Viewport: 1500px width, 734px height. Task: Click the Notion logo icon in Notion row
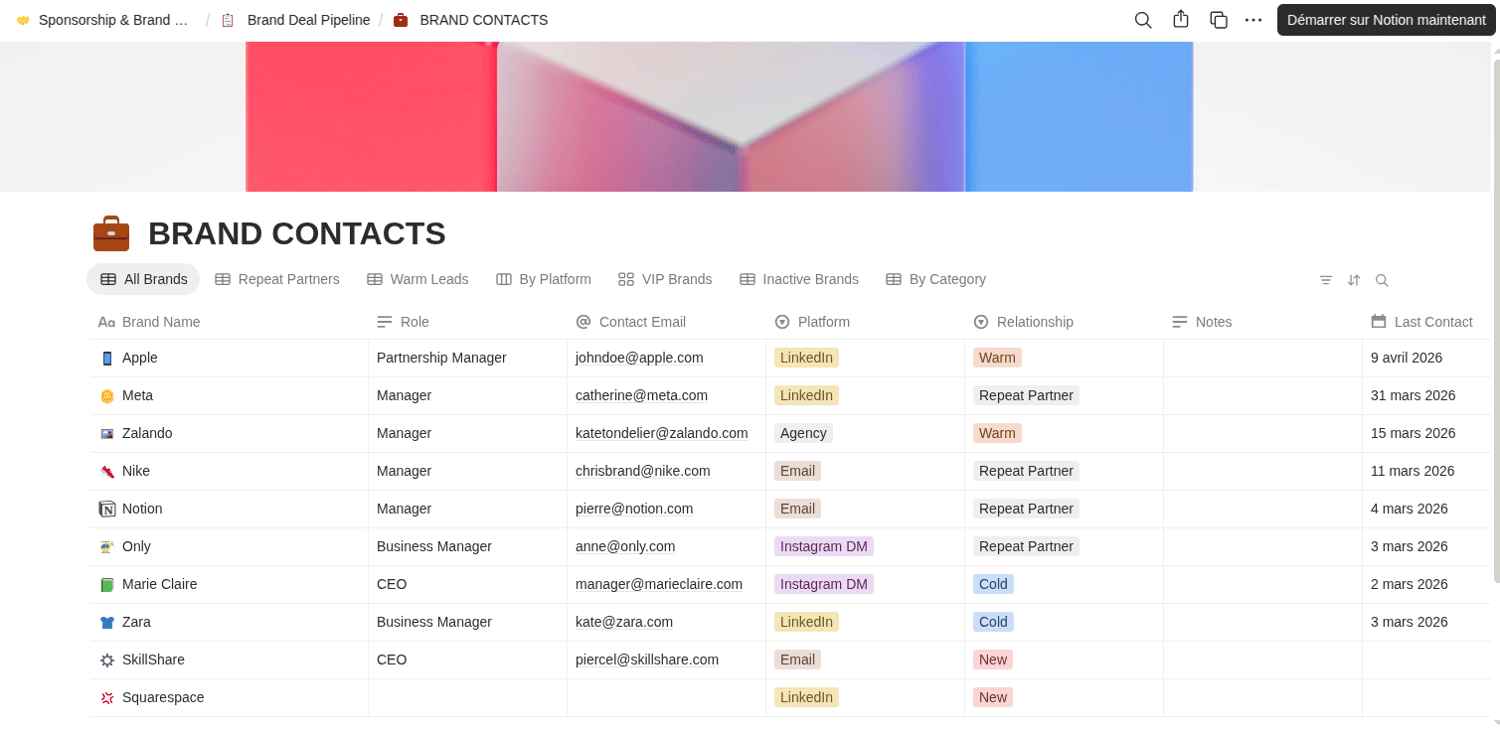[108, 509]
